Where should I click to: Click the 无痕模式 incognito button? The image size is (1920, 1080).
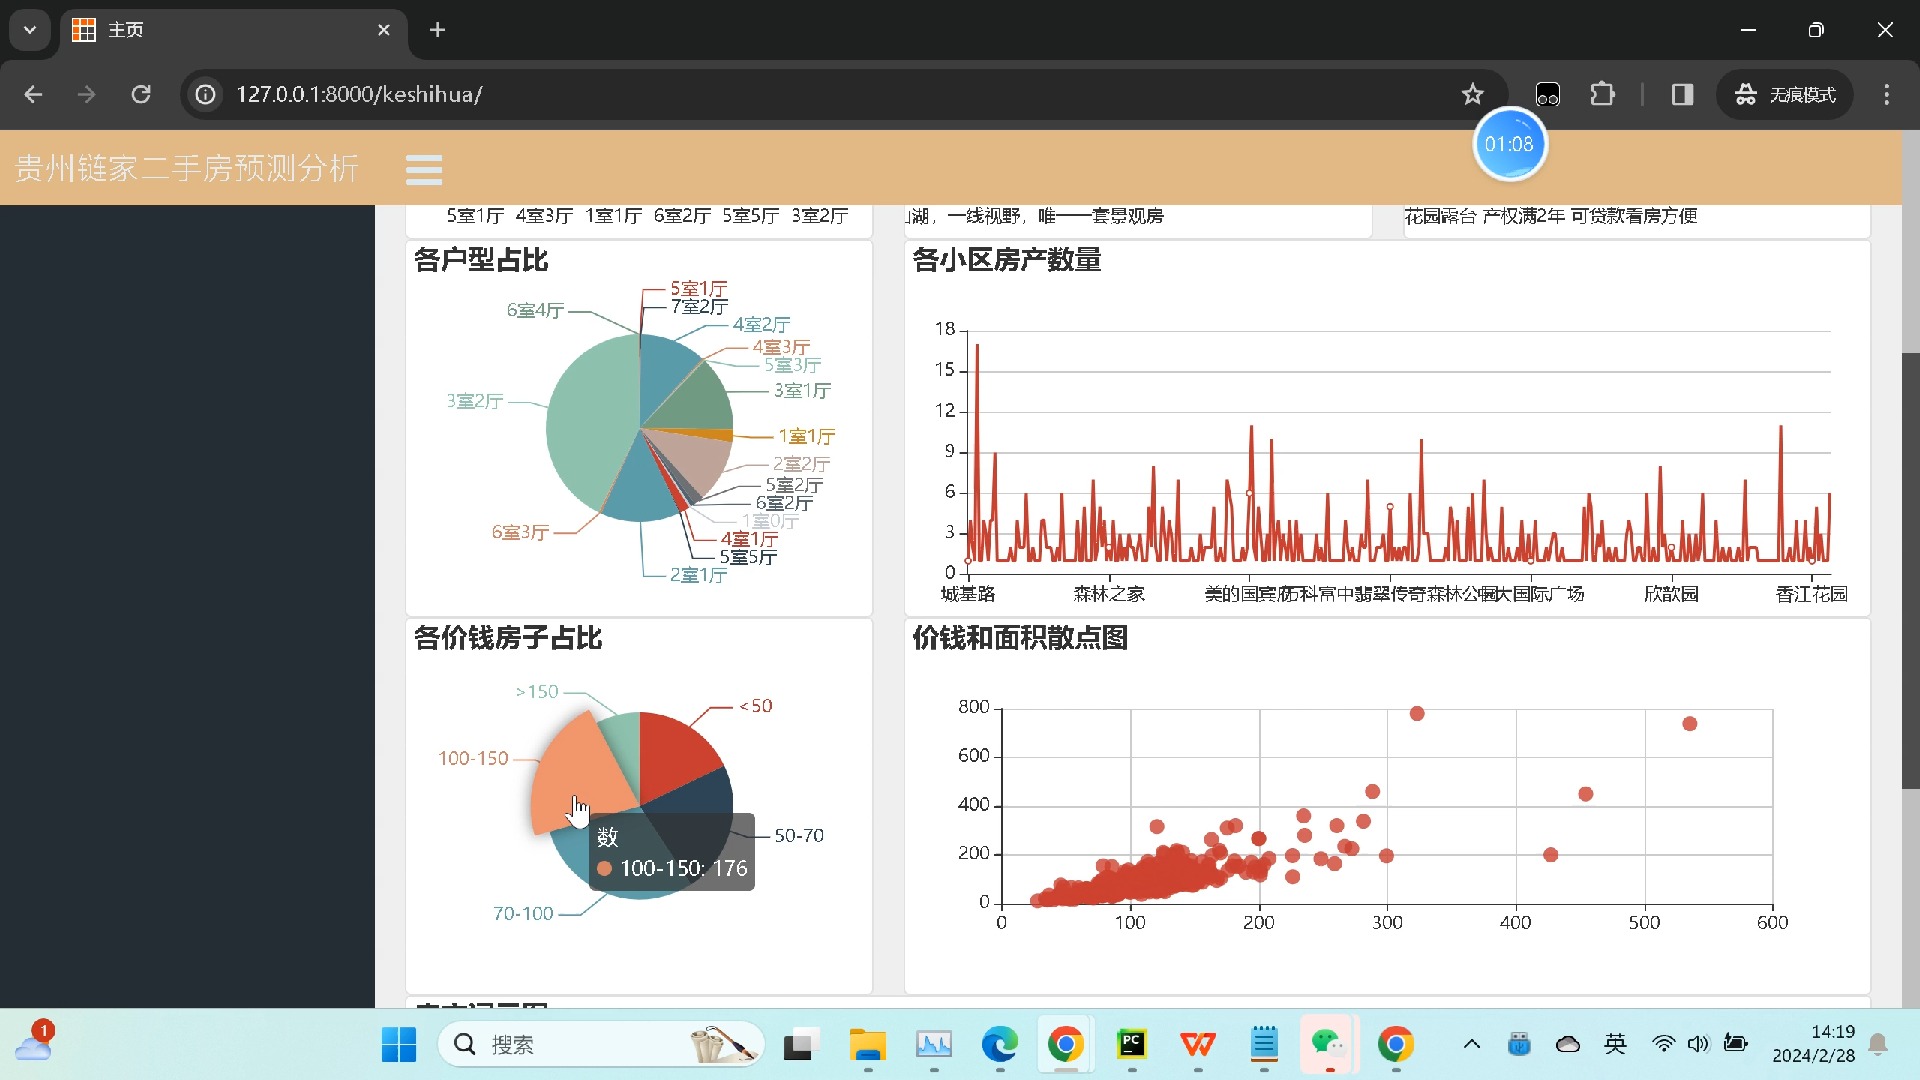[1786, 94]
